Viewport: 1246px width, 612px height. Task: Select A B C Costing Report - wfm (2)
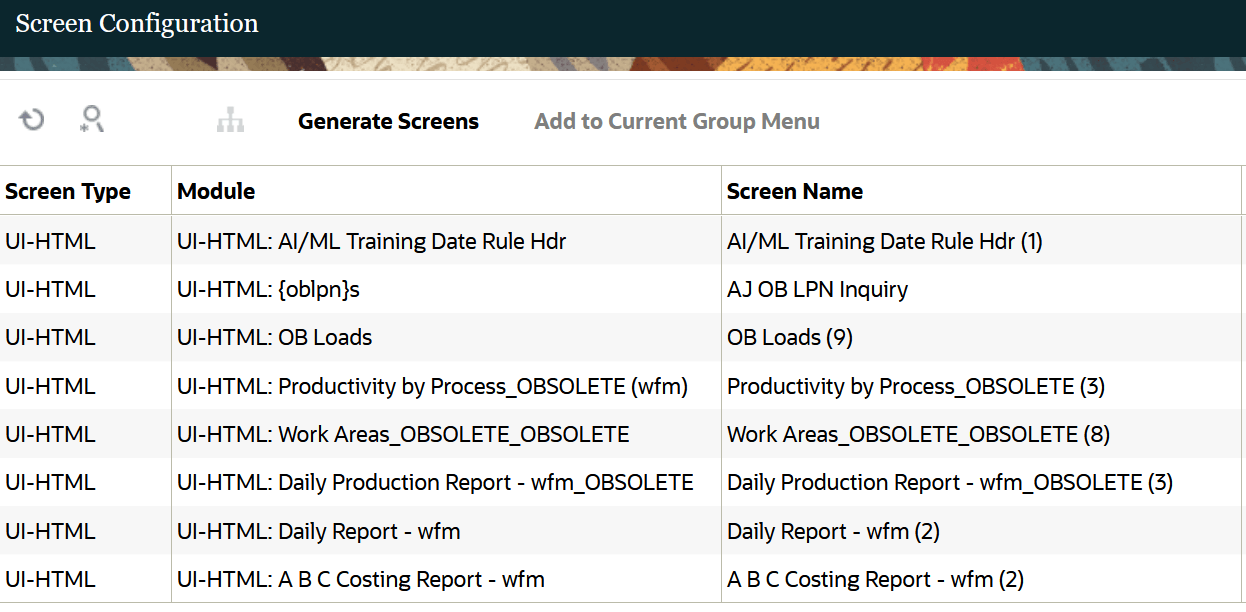(x=875, y=580)
